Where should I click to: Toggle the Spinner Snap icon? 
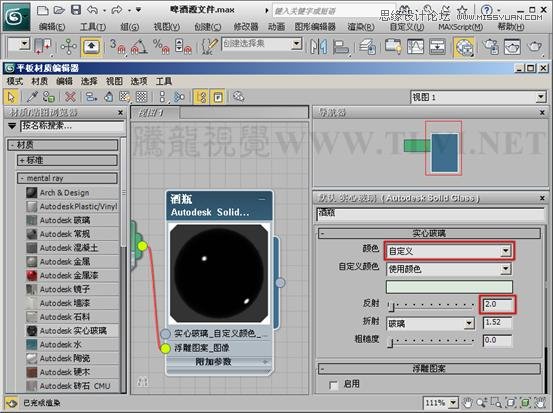point(183,47)
